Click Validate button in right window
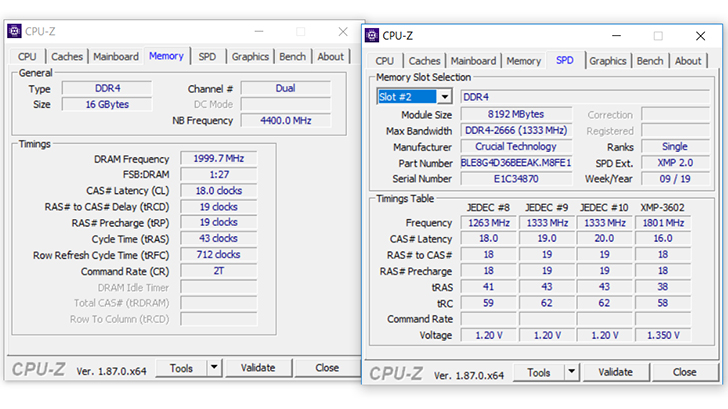This screenshot has height=409, width=728. click(x=616, y=372)
